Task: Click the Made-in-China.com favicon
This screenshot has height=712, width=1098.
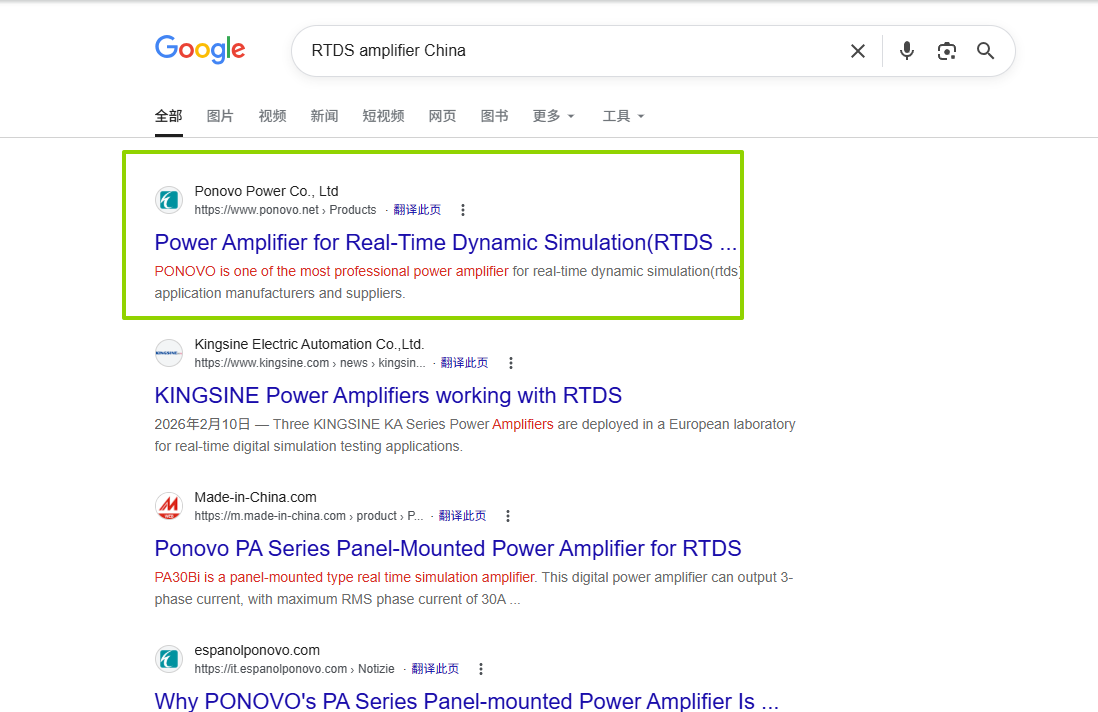Action: point(169,506)
